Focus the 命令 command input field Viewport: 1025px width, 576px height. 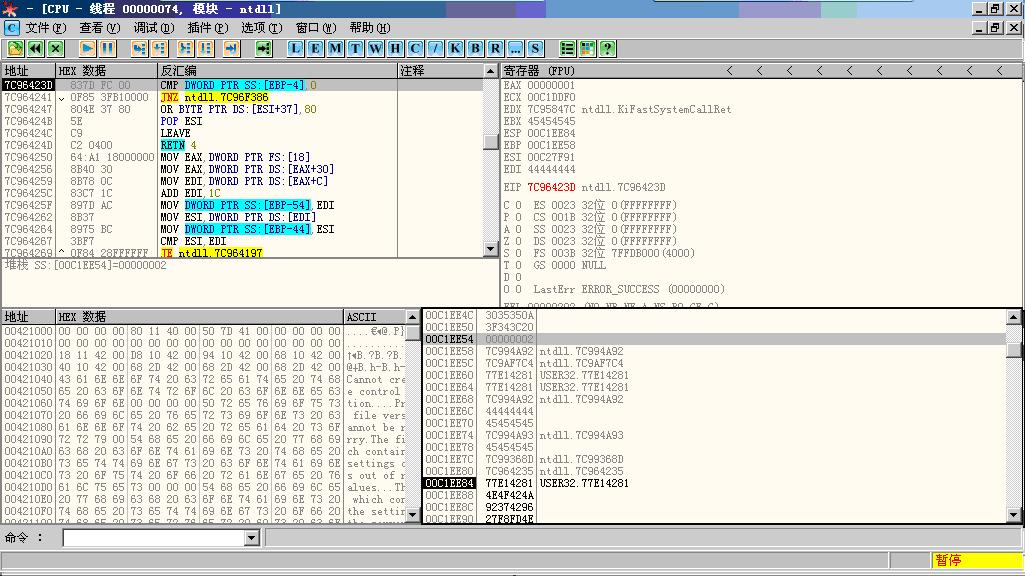[x=154, y=538]
